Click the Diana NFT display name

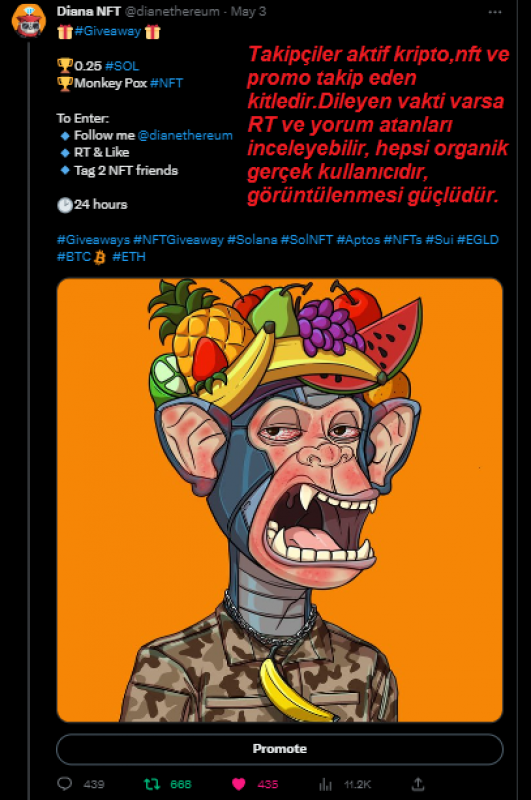click(x=89, y=11)
